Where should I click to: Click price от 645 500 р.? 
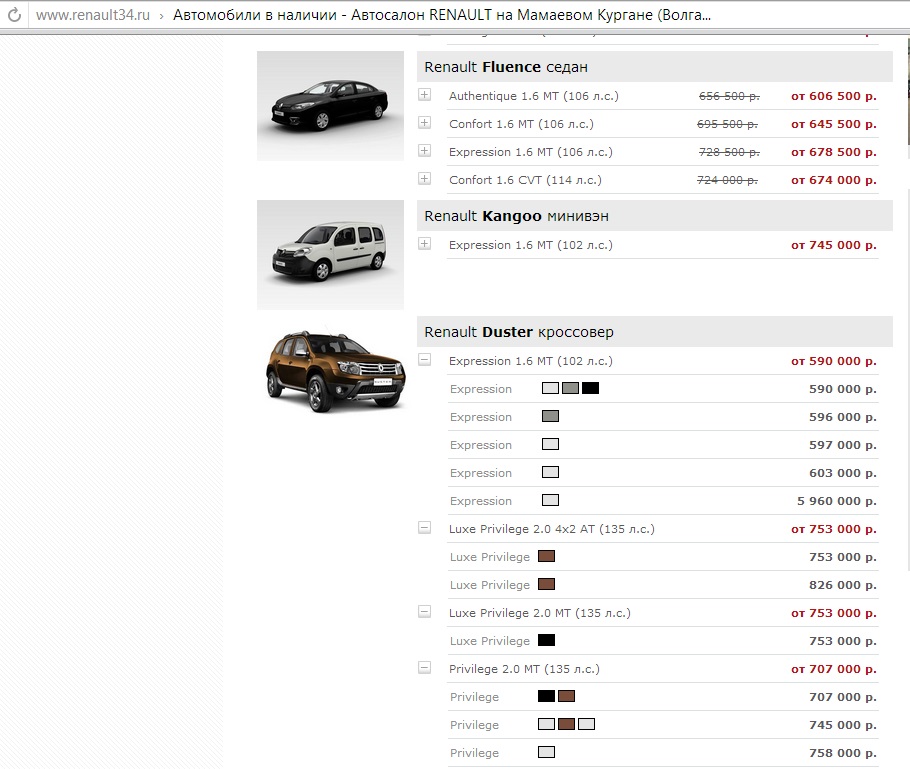(x=833, y=124)
